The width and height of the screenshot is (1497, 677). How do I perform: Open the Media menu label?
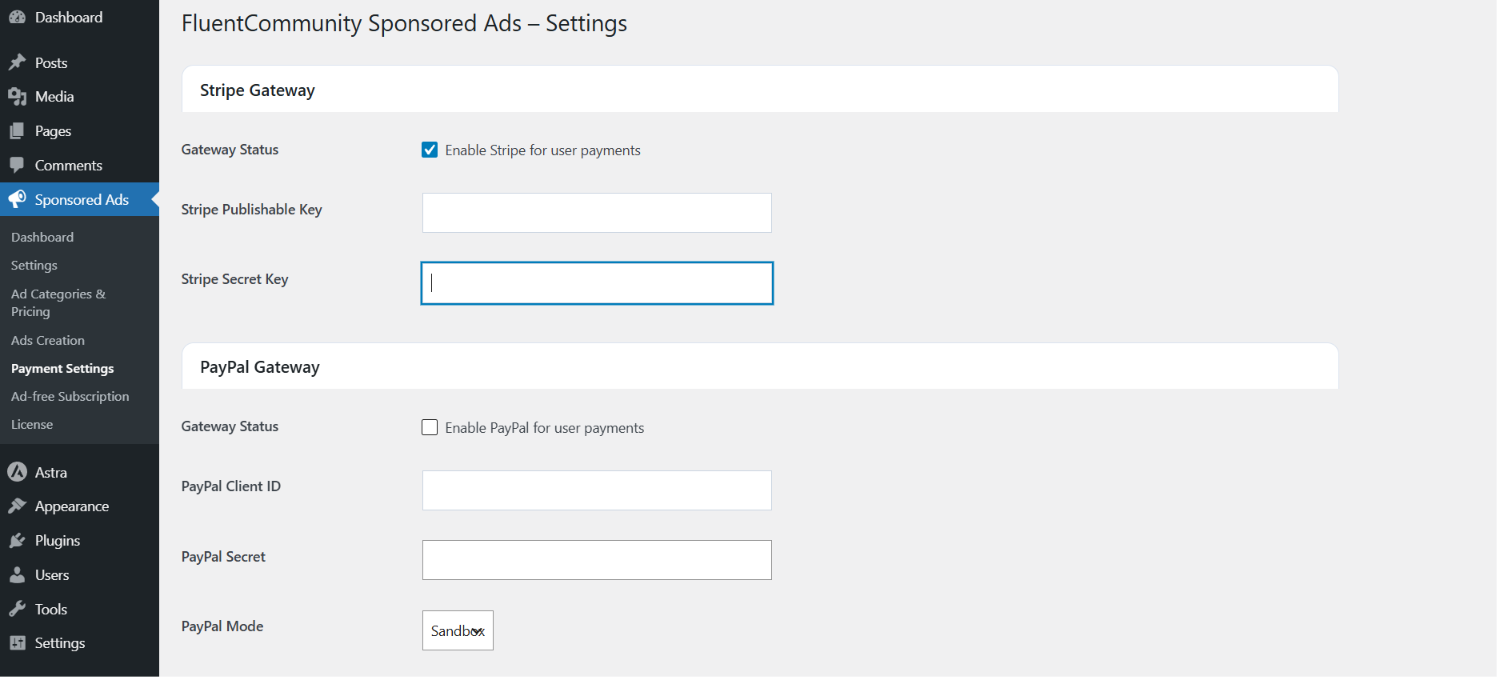55,97
